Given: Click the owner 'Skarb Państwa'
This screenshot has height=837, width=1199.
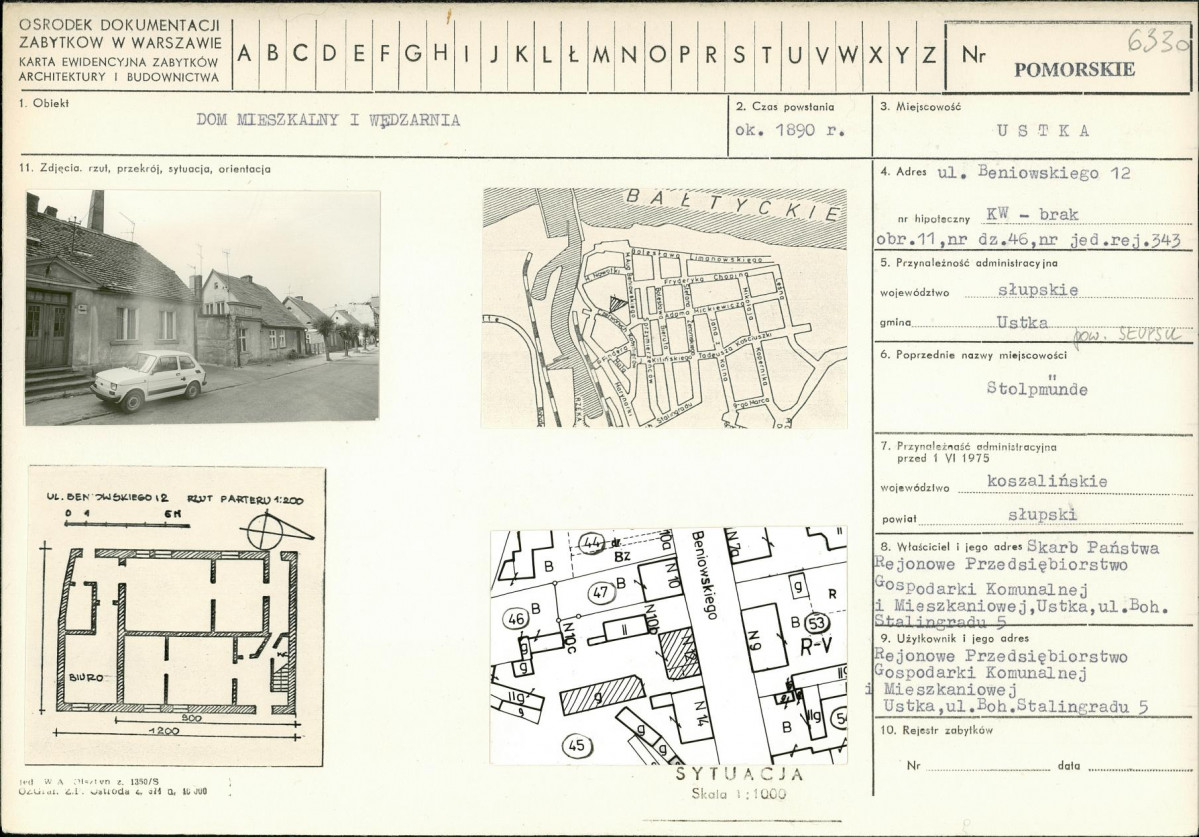Looking at the screenshot, I should [x=1093, y=547].
